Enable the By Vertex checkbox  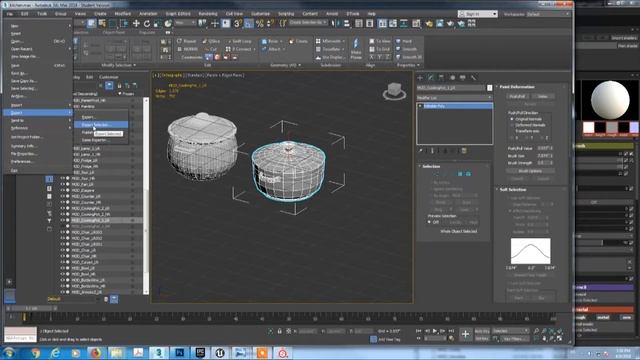coord(431,182)
